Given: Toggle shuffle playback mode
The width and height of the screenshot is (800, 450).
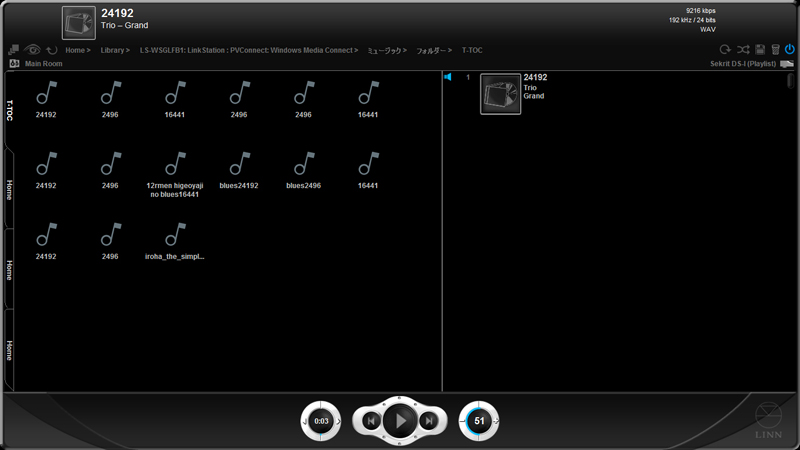Looking at the screenshot, I should pyautogui.click(x=743, y=49).
